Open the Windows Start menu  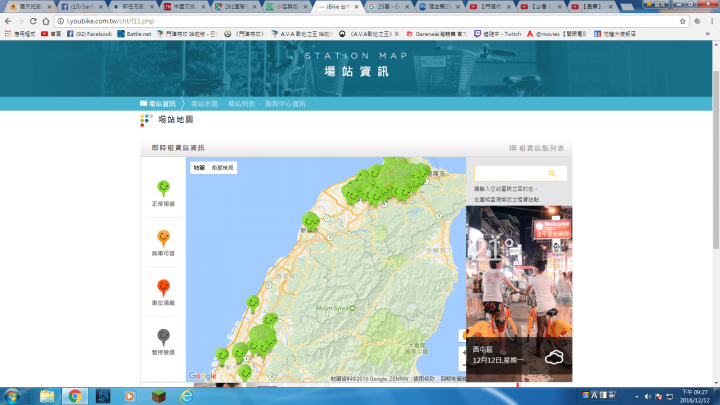pos(11,396)
